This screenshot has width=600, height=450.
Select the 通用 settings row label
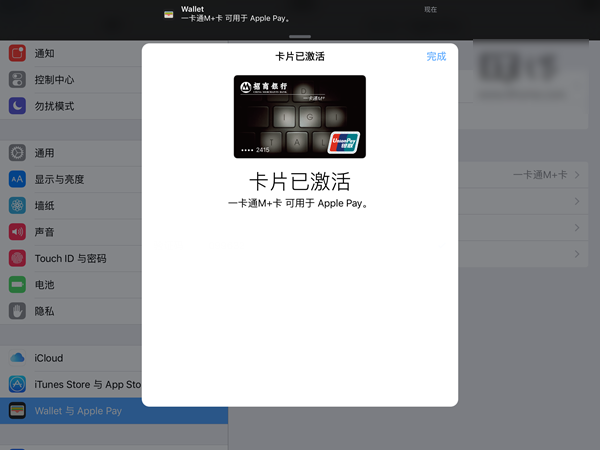(x=44, y=153)
